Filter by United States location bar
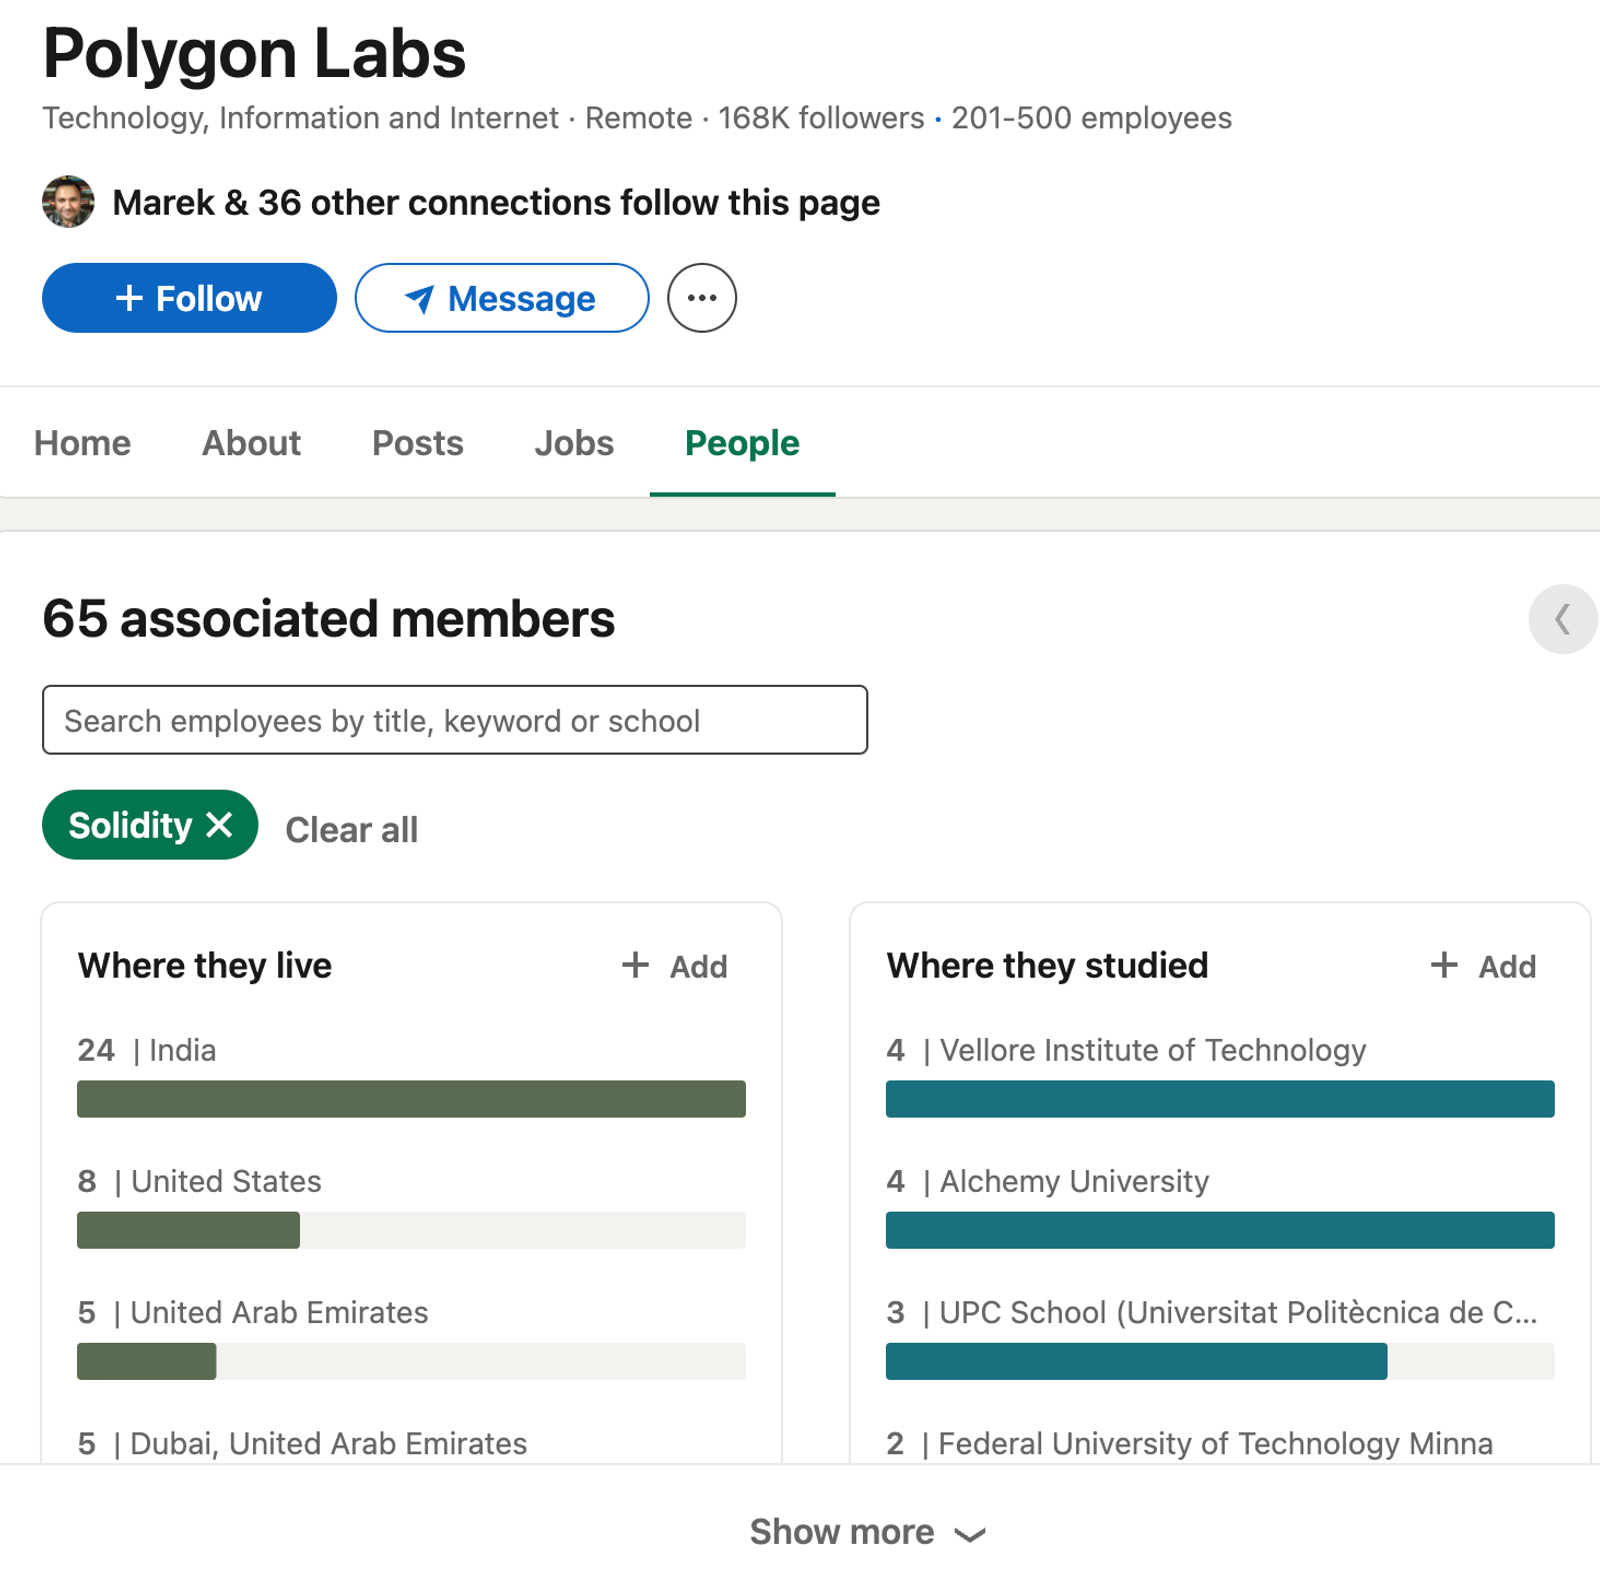This screenshot has width=1600, height=1574. [411, 1230]
